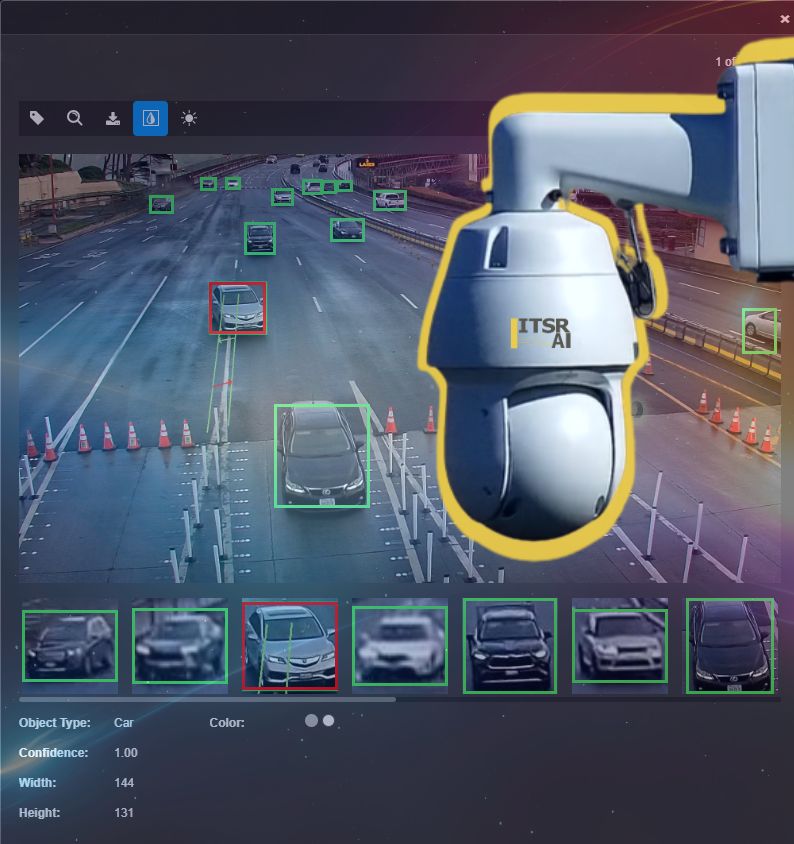Screen dimensions: 794x844
Task: Click the brightness sun icon
Action: (x=188, y=118)
